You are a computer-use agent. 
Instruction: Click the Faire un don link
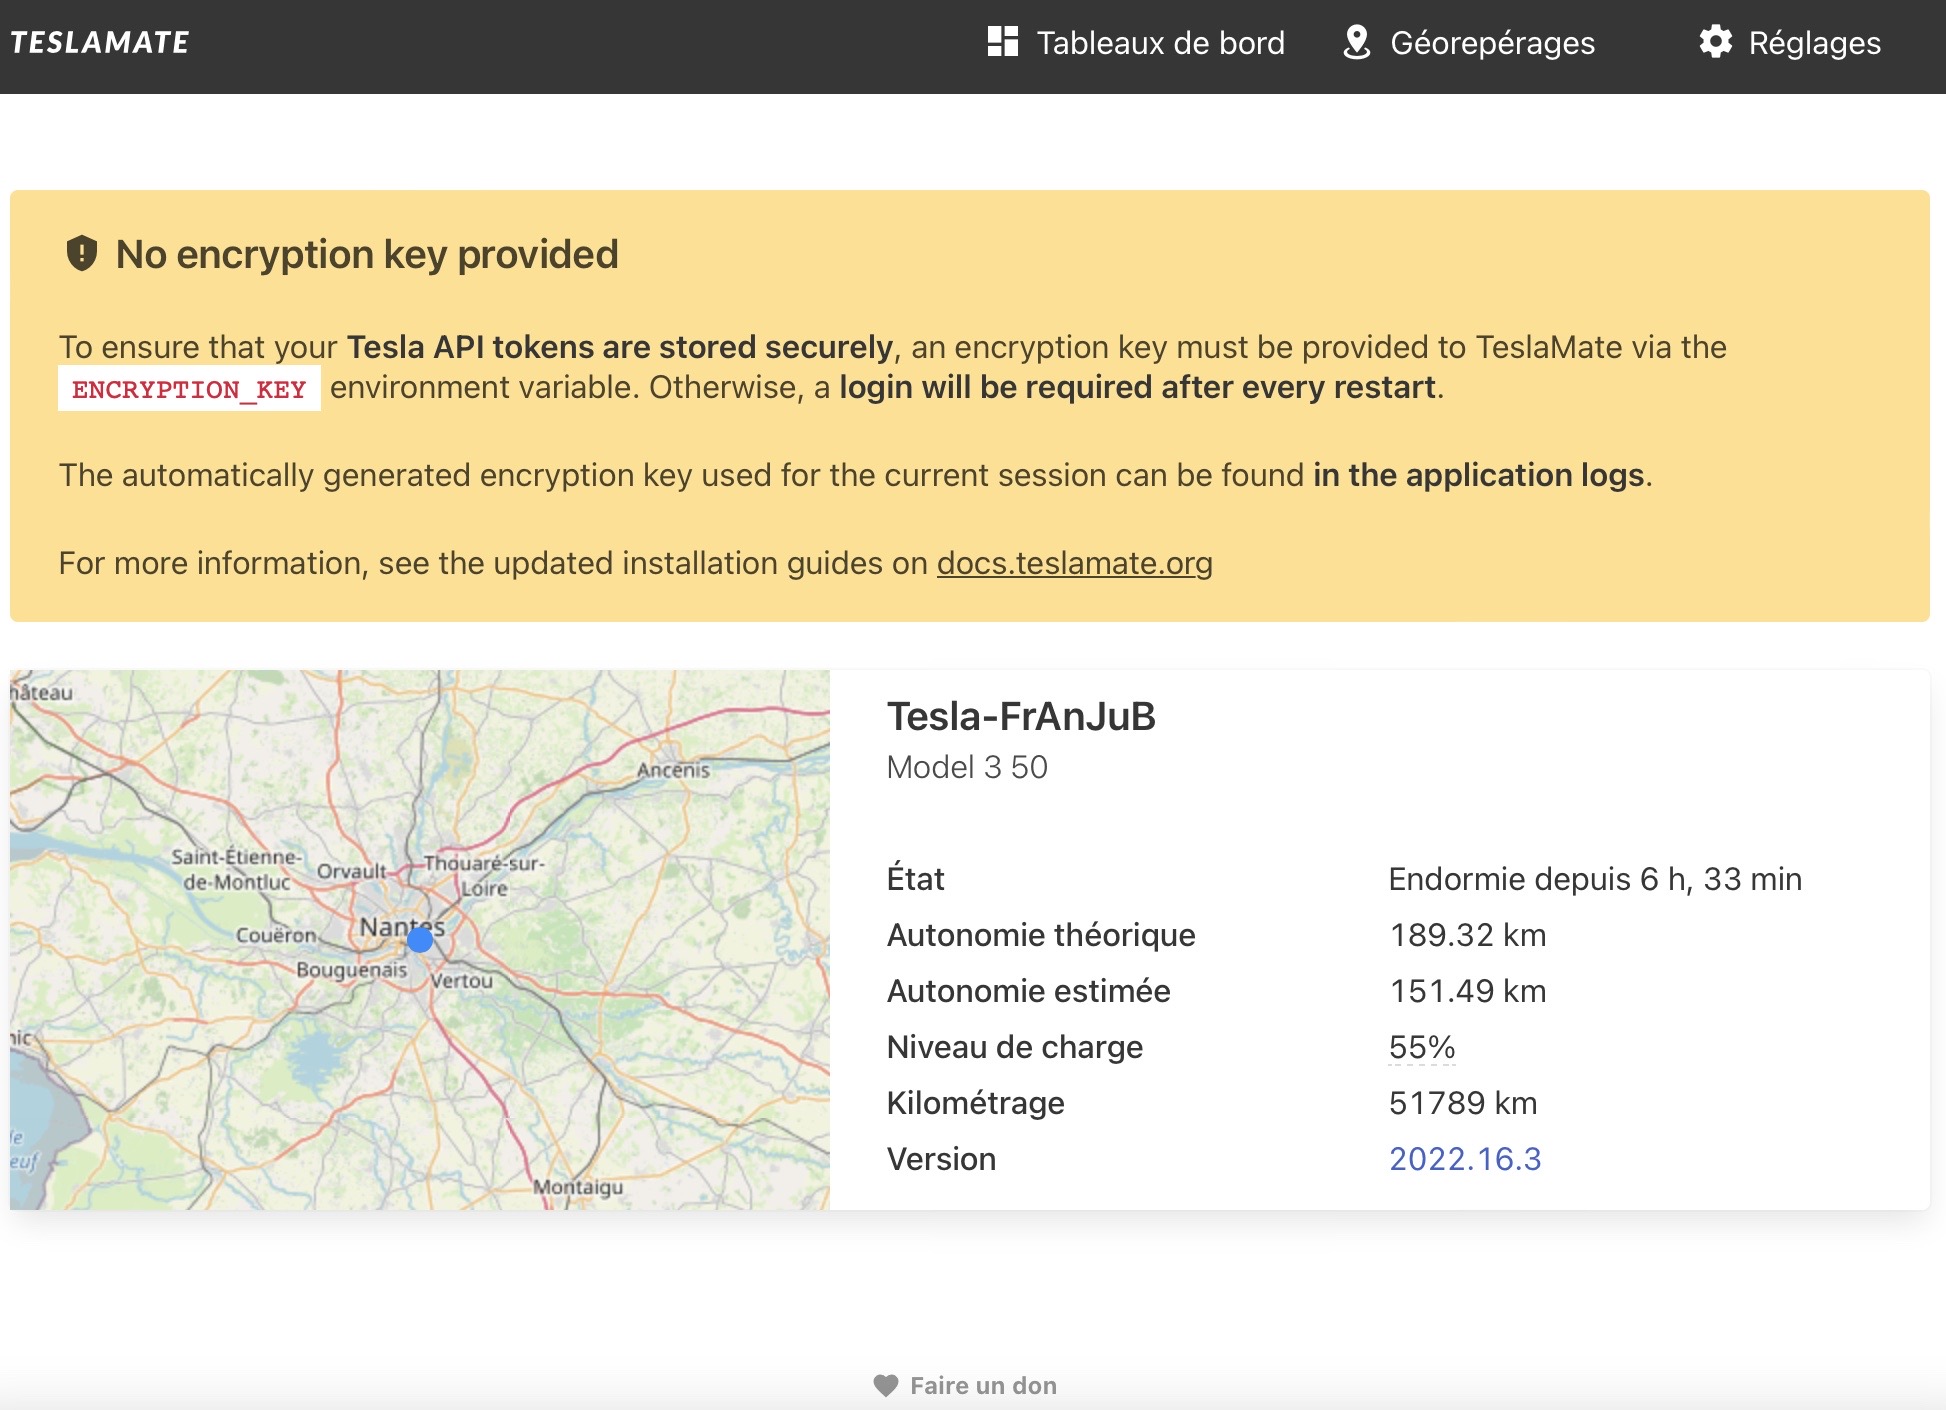[x=983, y=1385]
